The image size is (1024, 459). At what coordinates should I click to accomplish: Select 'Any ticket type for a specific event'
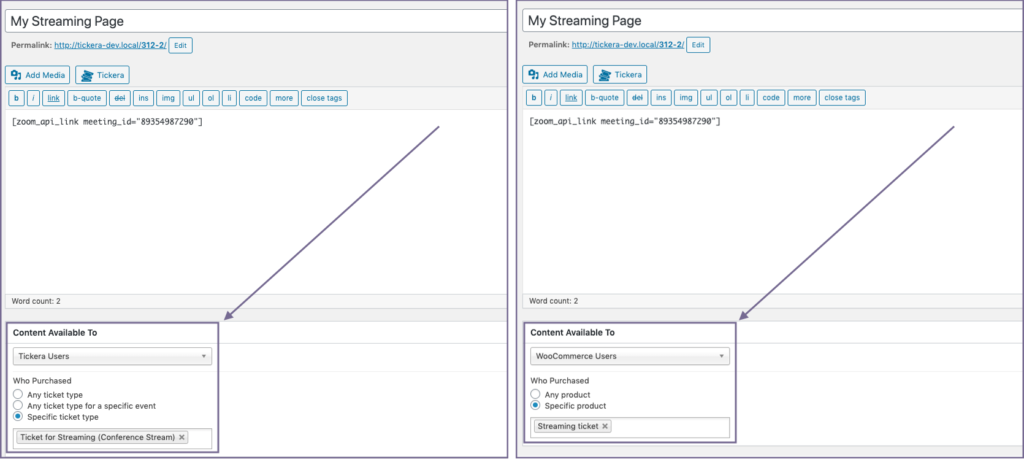(x=18, y=405)
